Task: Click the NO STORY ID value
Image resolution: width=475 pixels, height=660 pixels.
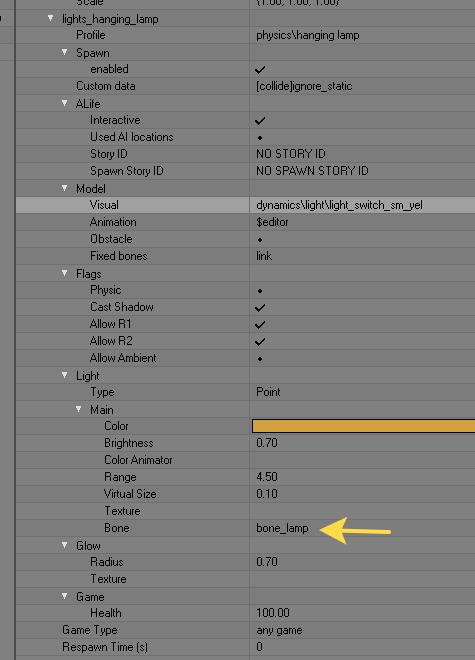Action: tap(291, 154)
